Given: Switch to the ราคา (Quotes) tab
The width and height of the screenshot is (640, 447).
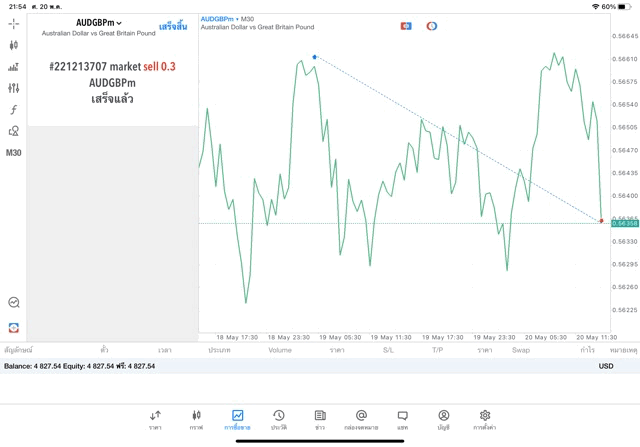Looking at the screenshot, I should [155, 420].
